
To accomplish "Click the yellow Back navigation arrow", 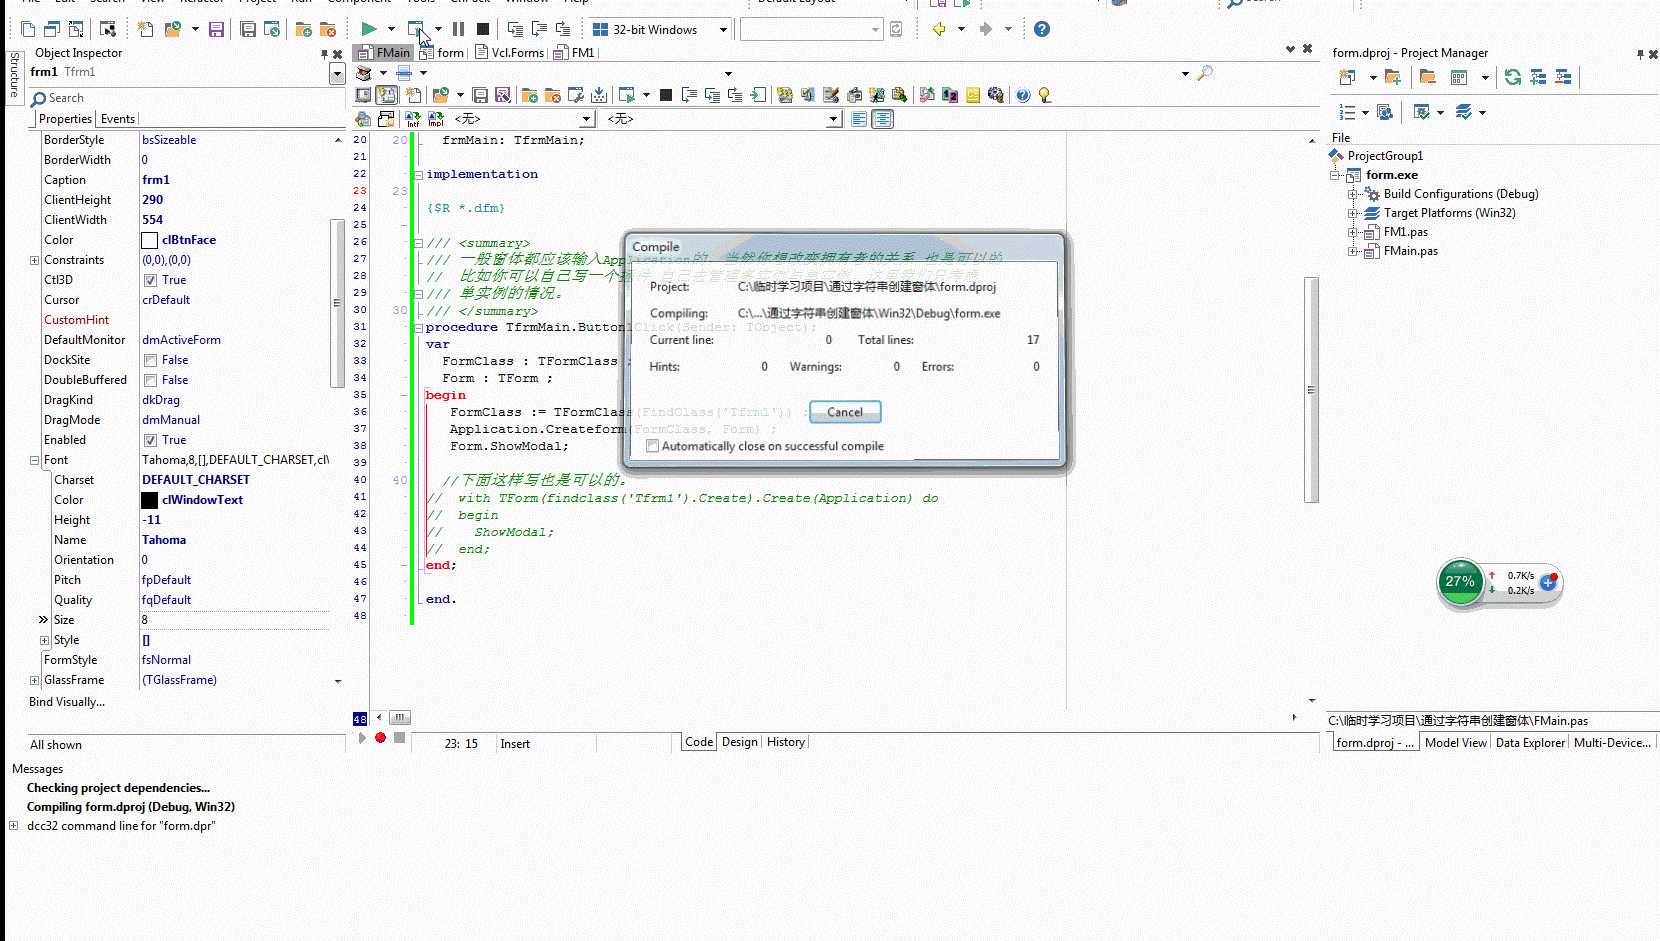I will (939, 29).
